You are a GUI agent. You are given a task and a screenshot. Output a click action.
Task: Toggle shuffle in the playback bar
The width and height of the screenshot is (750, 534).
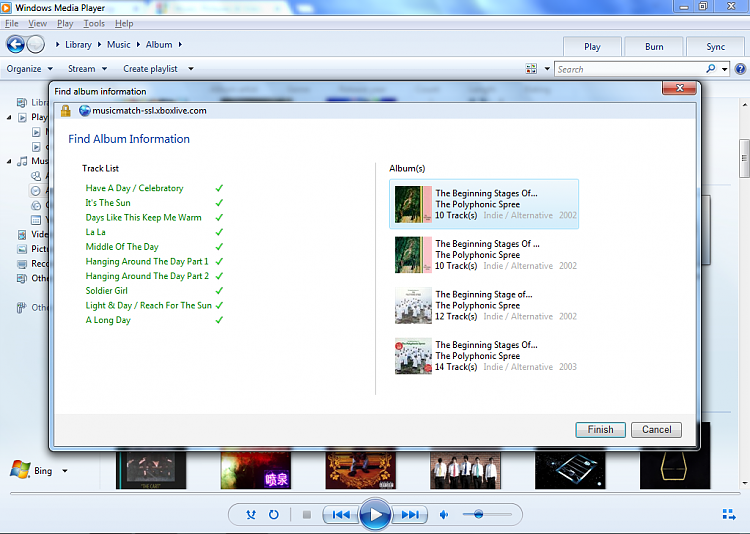(x=251, y=515)
